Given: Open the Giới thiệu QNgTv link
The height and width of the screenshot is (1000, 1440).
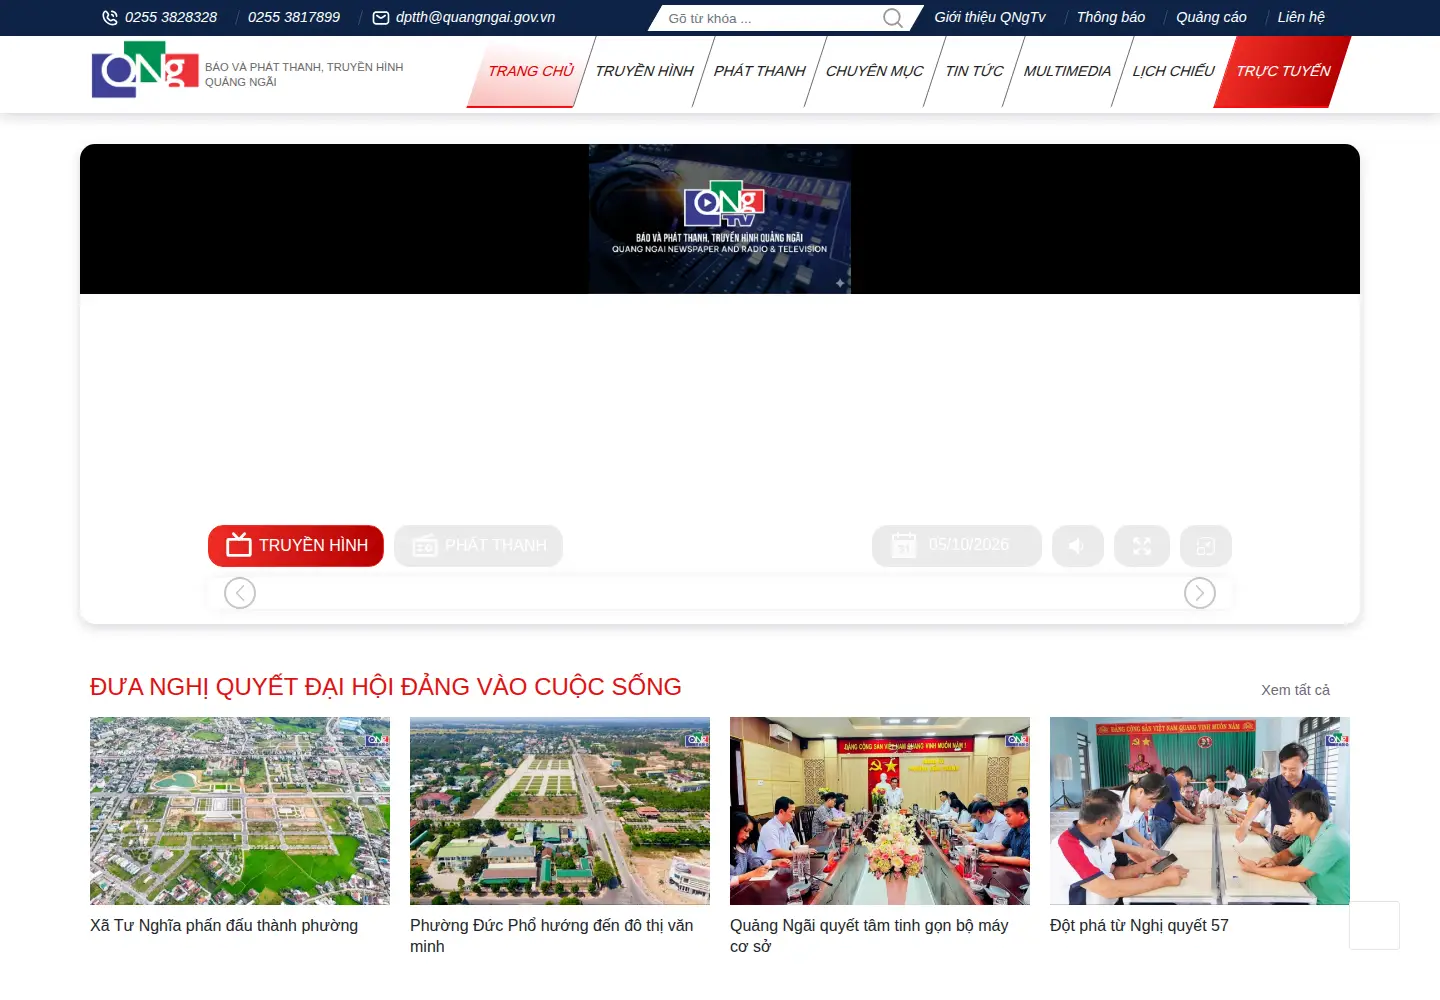Looking at the screenshot, I should tap(990, 17).
